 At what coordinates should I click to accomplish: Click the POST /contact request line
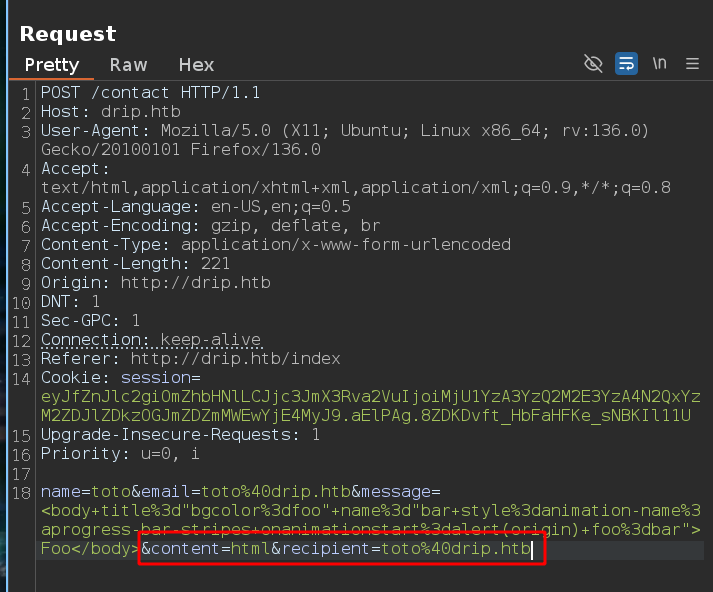tap(150, 93)
